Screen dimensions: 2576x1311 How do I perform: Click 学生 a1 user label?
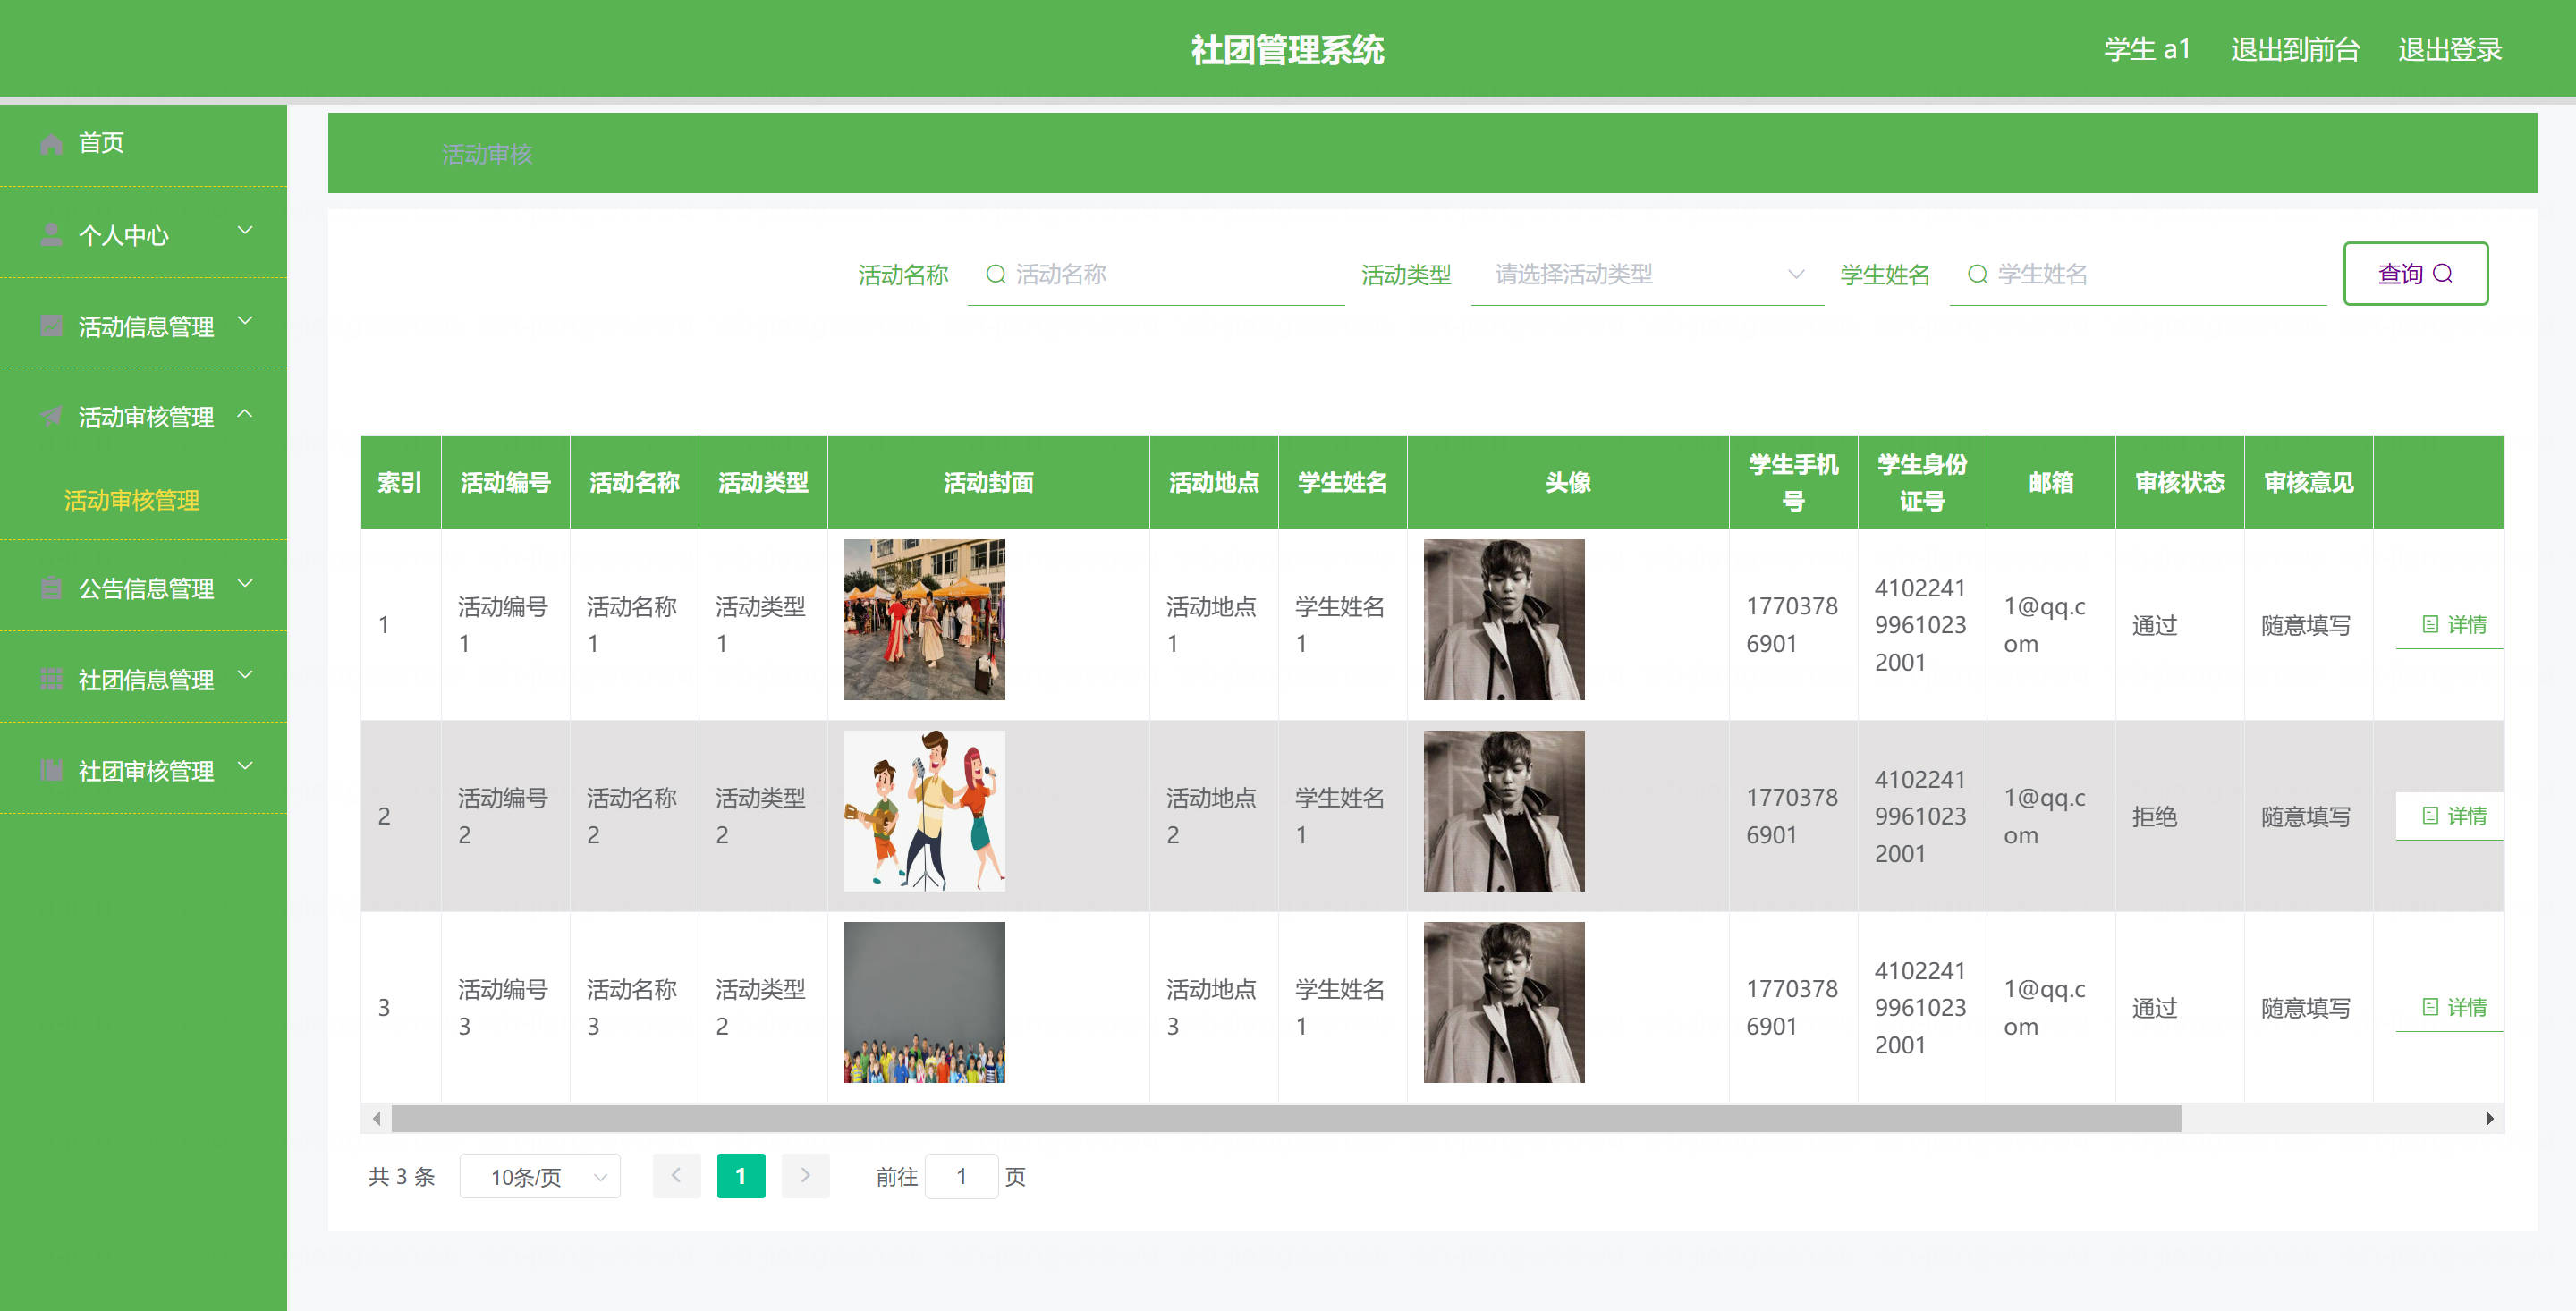tap(2146, 49)
